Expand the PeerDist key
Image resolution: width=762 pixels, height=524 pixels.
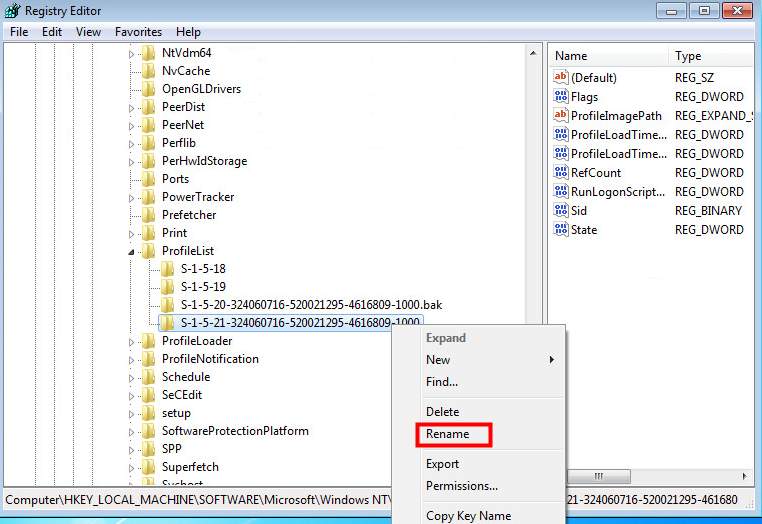click(x=131, y=108)
